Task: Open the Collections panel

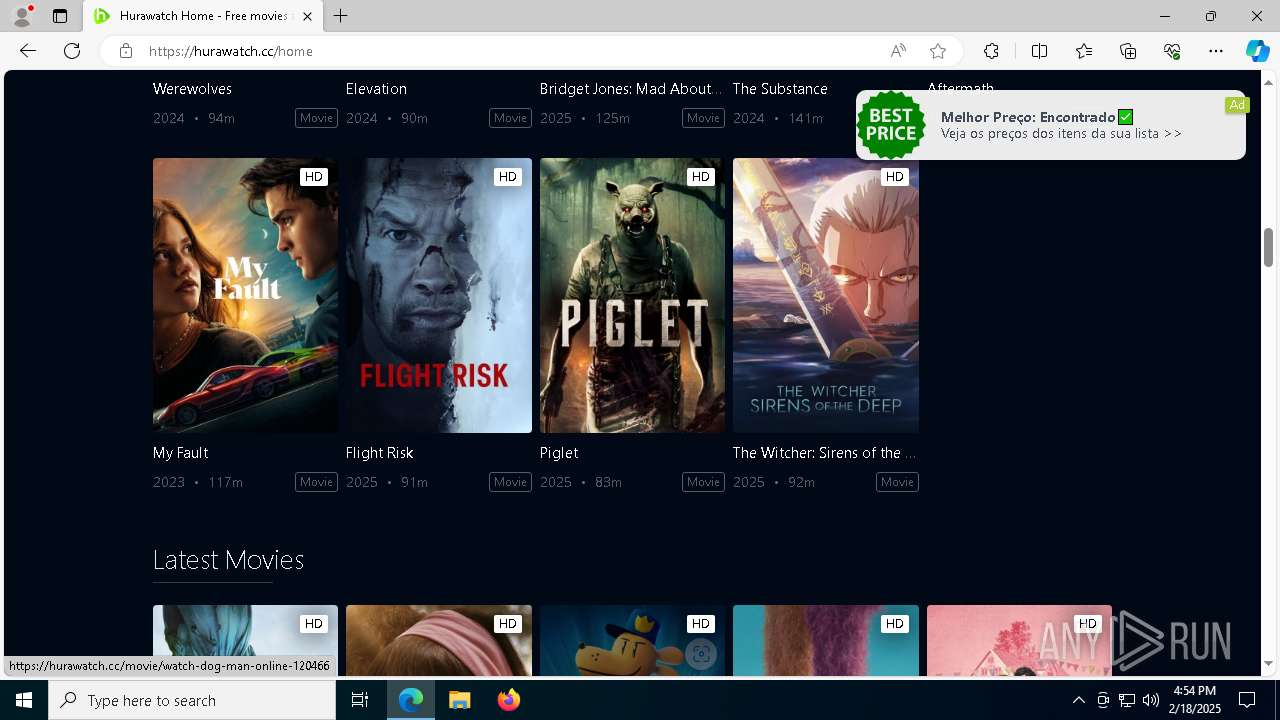Action: [1128, 51]
